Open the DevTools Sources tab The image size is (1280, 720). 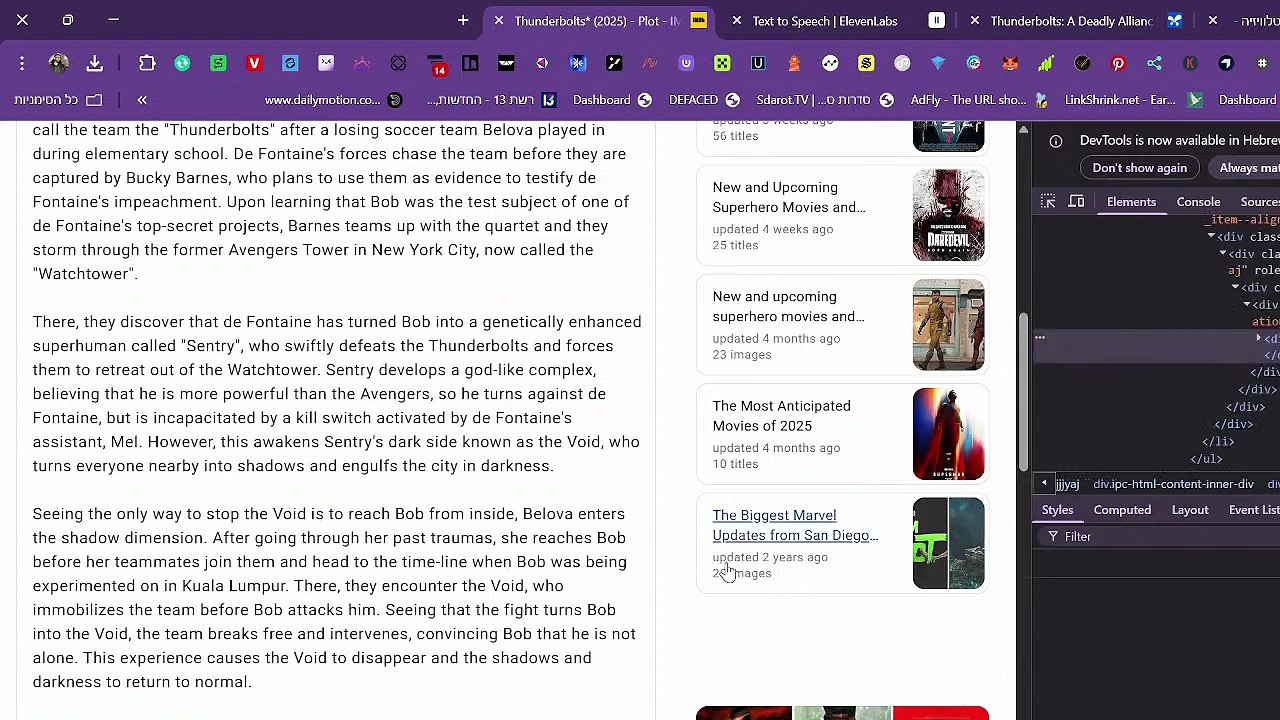pyautogui.click(x=1259, y=202)
